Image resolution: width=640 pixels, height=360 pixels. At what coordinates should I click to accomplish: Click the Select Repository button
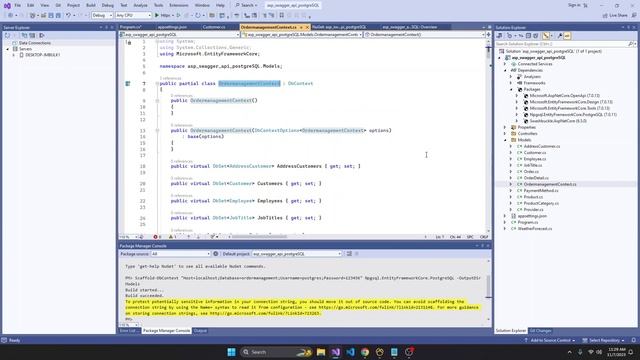(603, 340)
